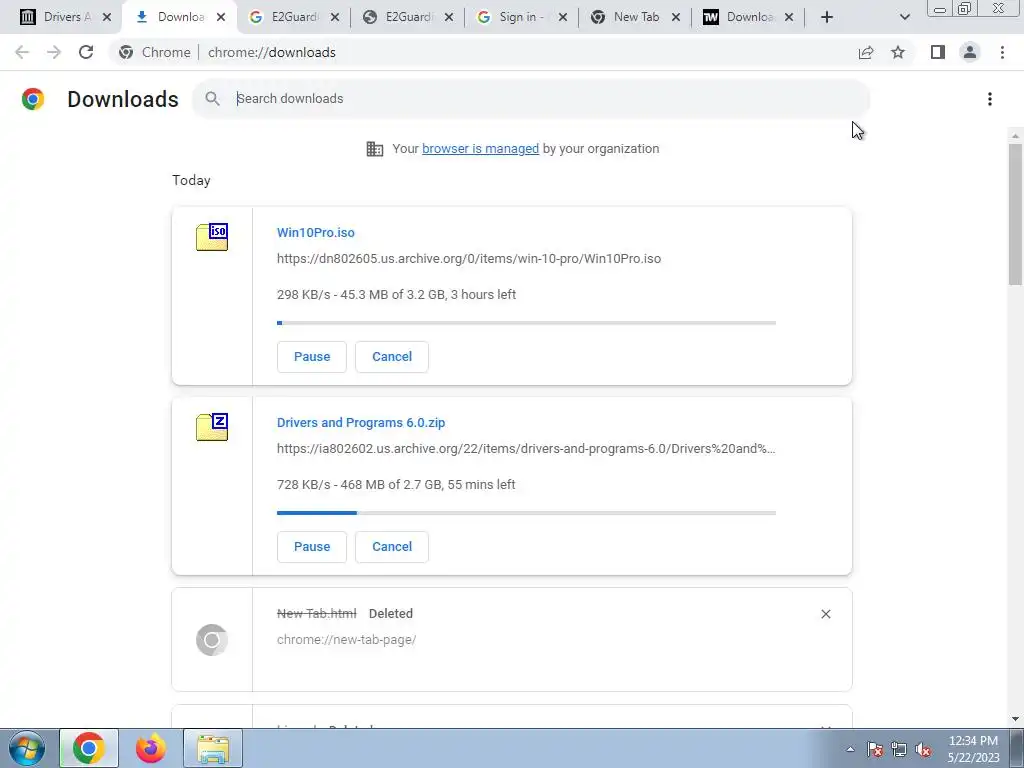Click the search magnifier icon in downloads
This screenshot has width=1024, height=768.
212,99
